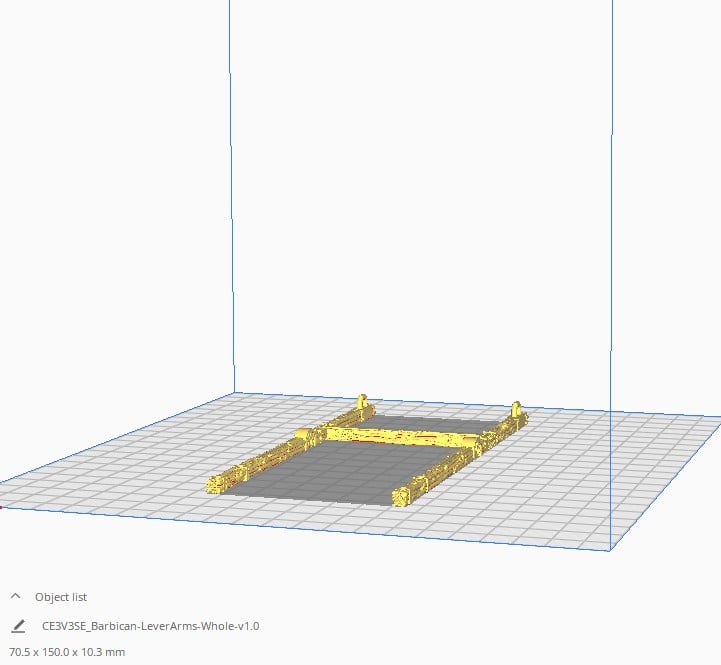
Task: Click the 70.5 x 150.0 x 10.3 mm dimensions
Action: tap(68, 652)
